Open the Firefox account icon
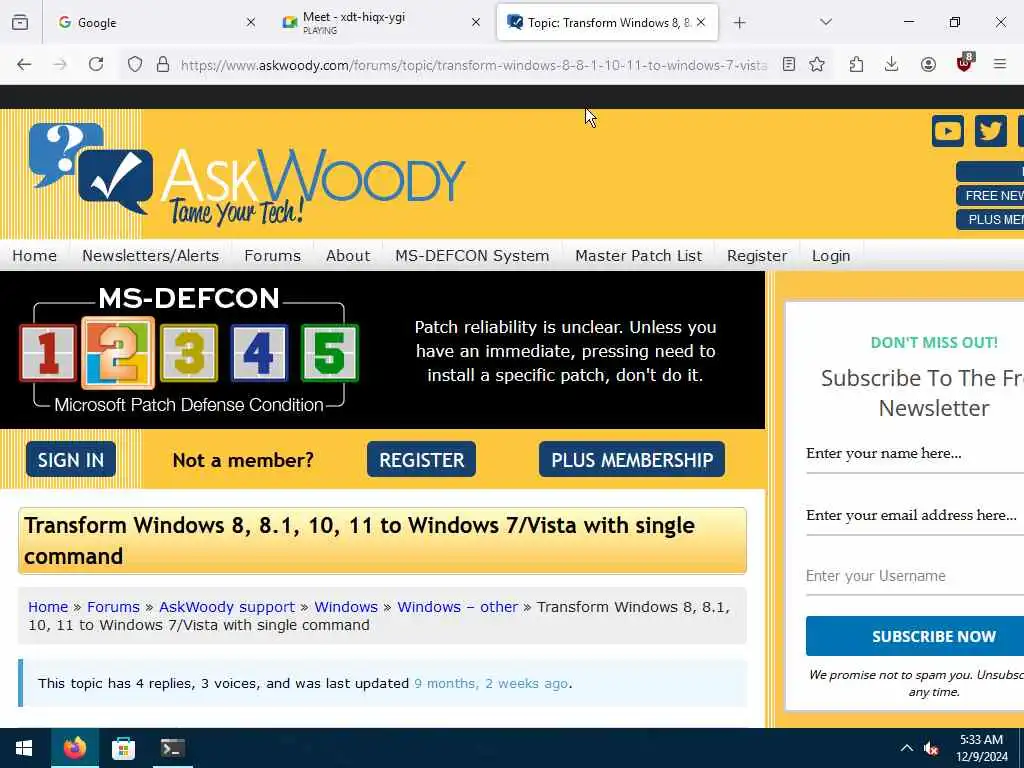The image size is (1024, 768). tap(928, 64)
